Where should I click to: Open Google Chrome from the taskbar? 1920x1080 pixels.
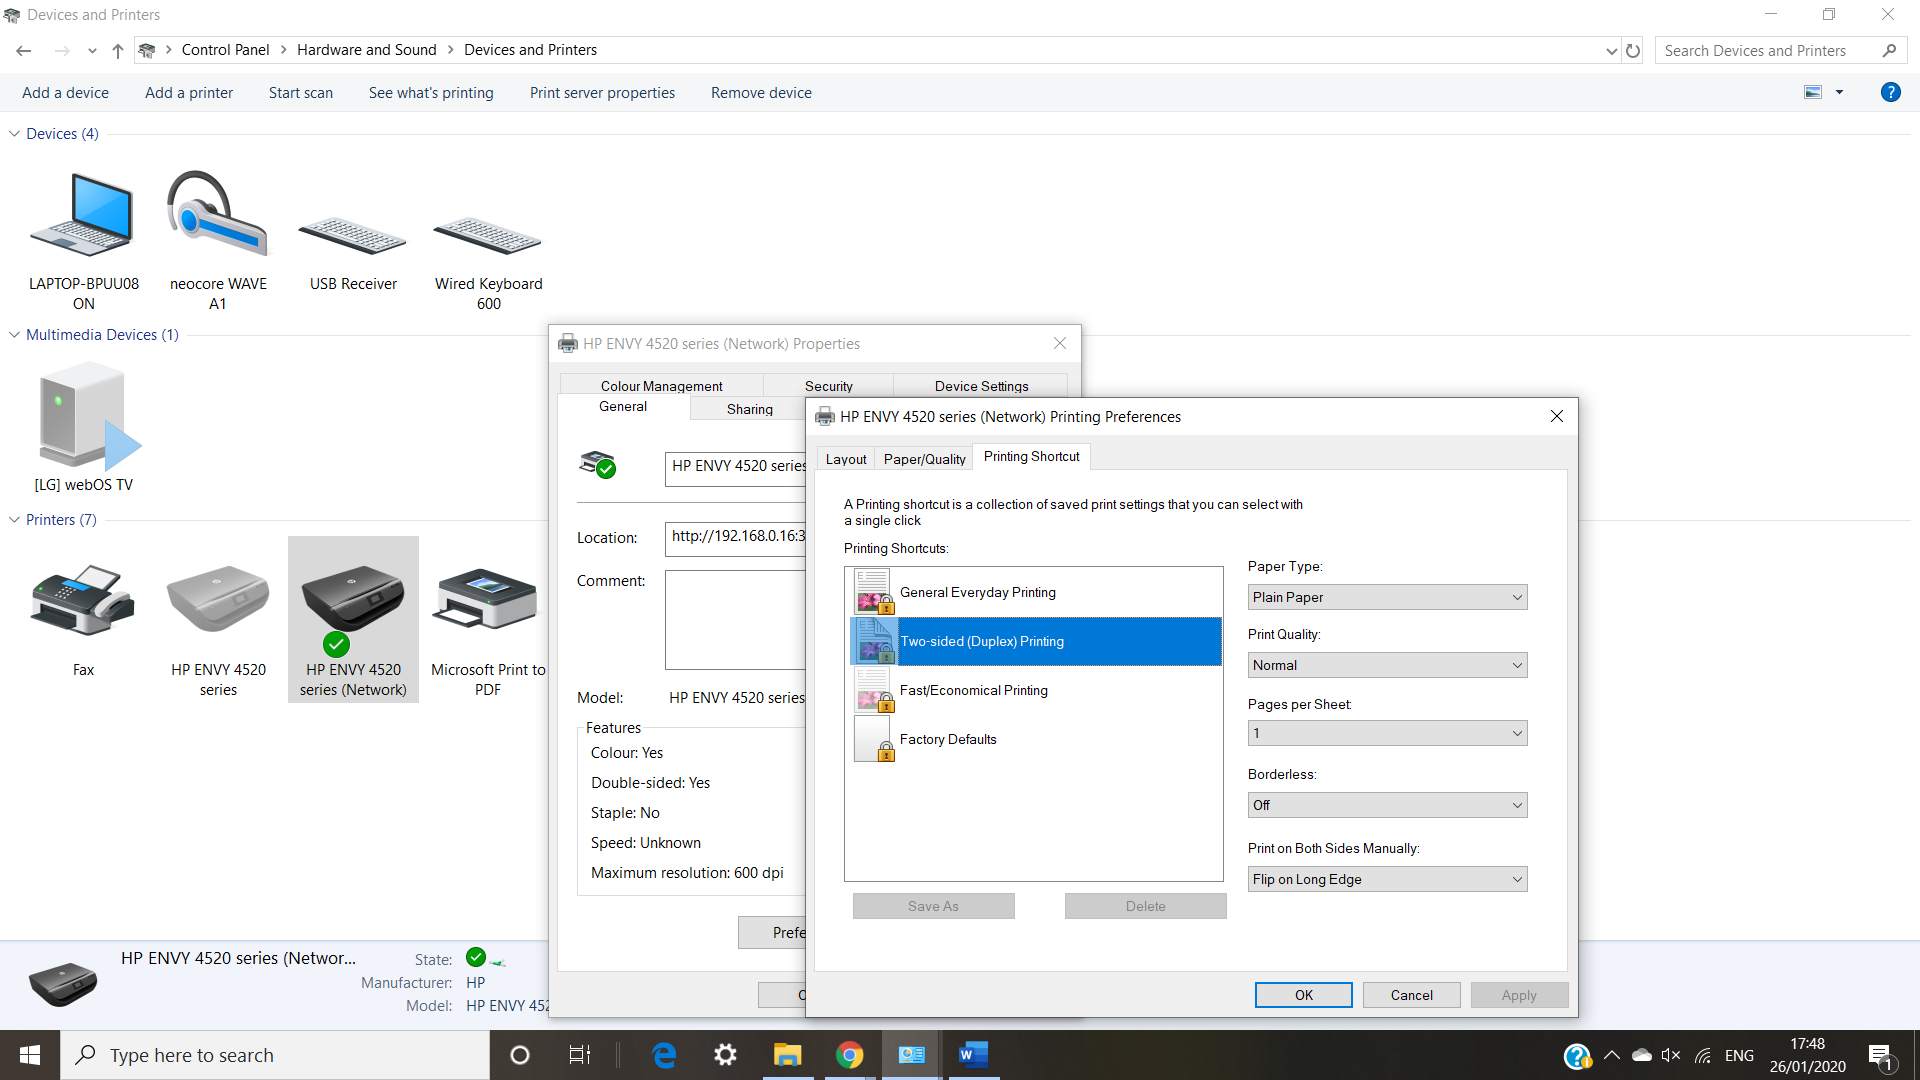click(x=849, y=1055)
